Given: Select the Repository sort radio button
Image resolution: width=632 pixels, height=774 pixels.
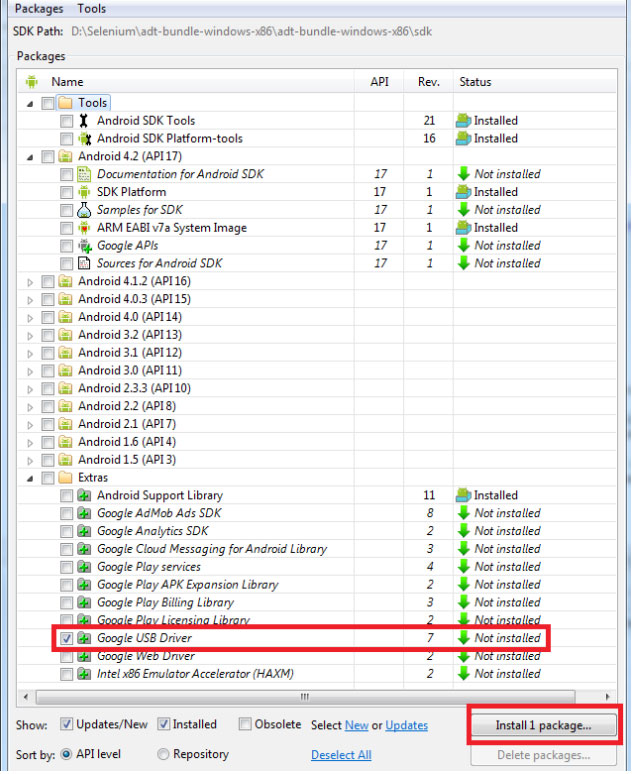Looking at the screenshot, I should coord(163,754).
